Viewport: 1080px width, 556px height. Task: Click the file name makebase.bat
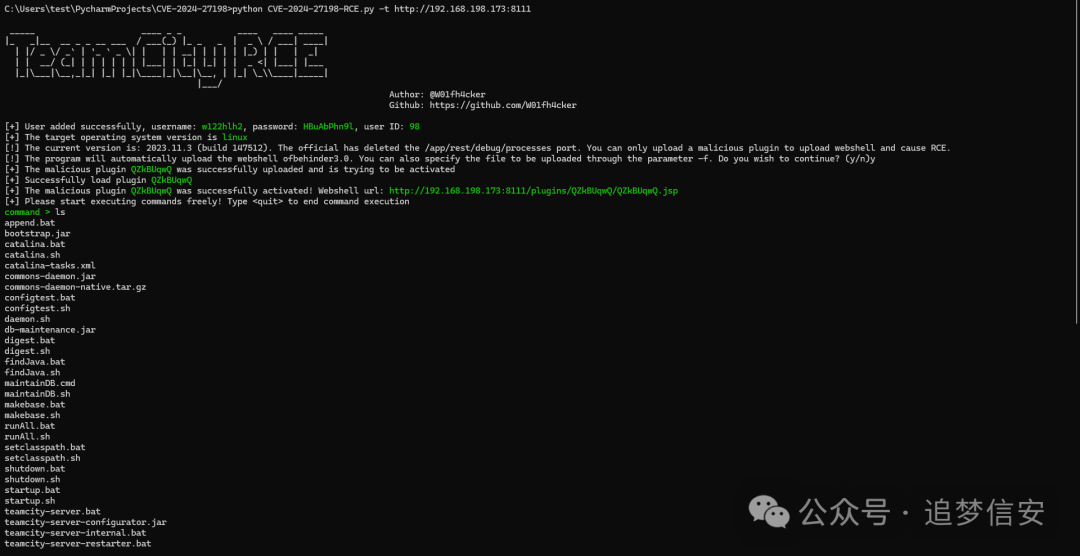pyautogui.click(x=35, y=404)
